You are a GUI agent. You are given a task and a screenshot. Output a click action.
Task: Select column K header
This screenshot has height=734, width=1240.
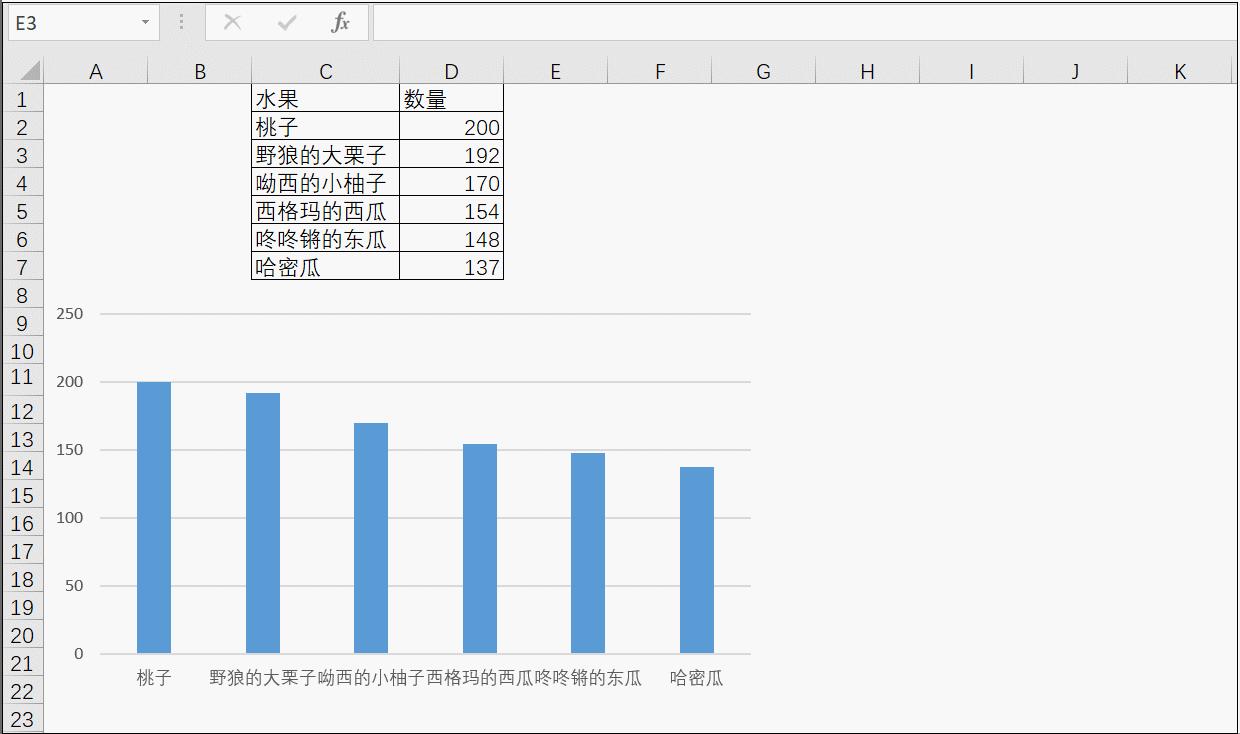(1180, 71)
